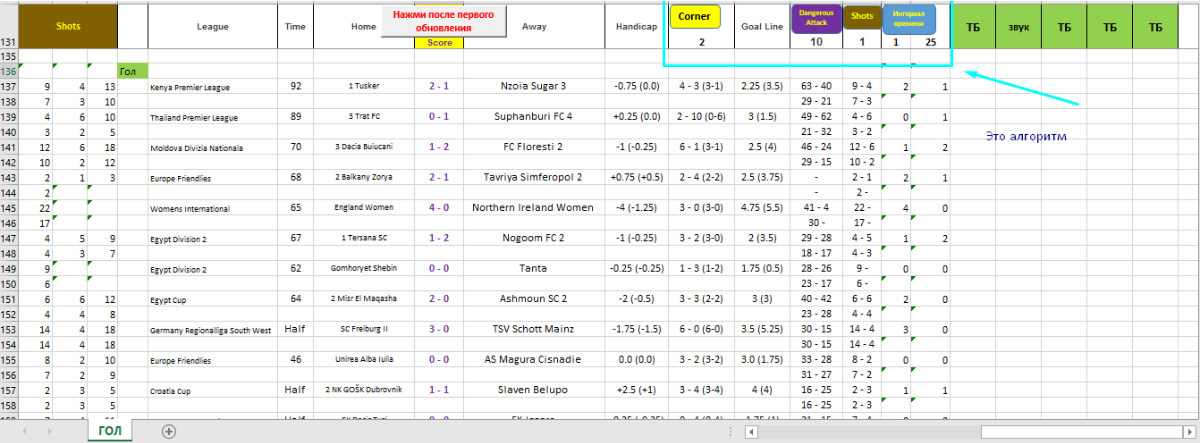1200x443 pixels.
Task: Select the green Гол cell
Action: coord(132,71)
